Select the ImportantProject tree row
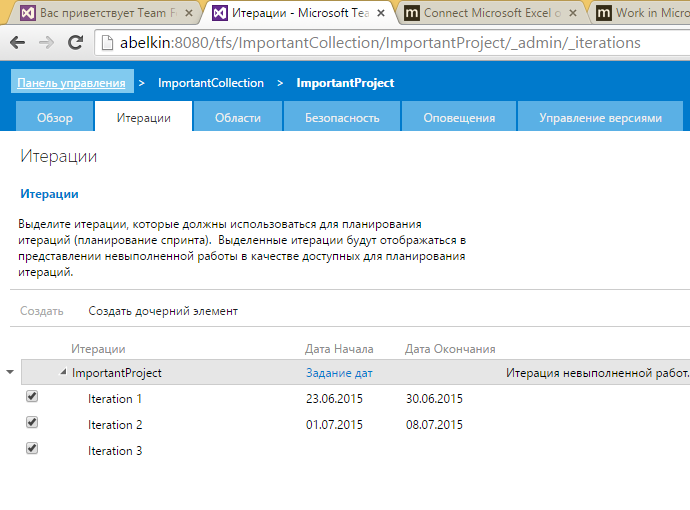 click(x=356, y=372)
